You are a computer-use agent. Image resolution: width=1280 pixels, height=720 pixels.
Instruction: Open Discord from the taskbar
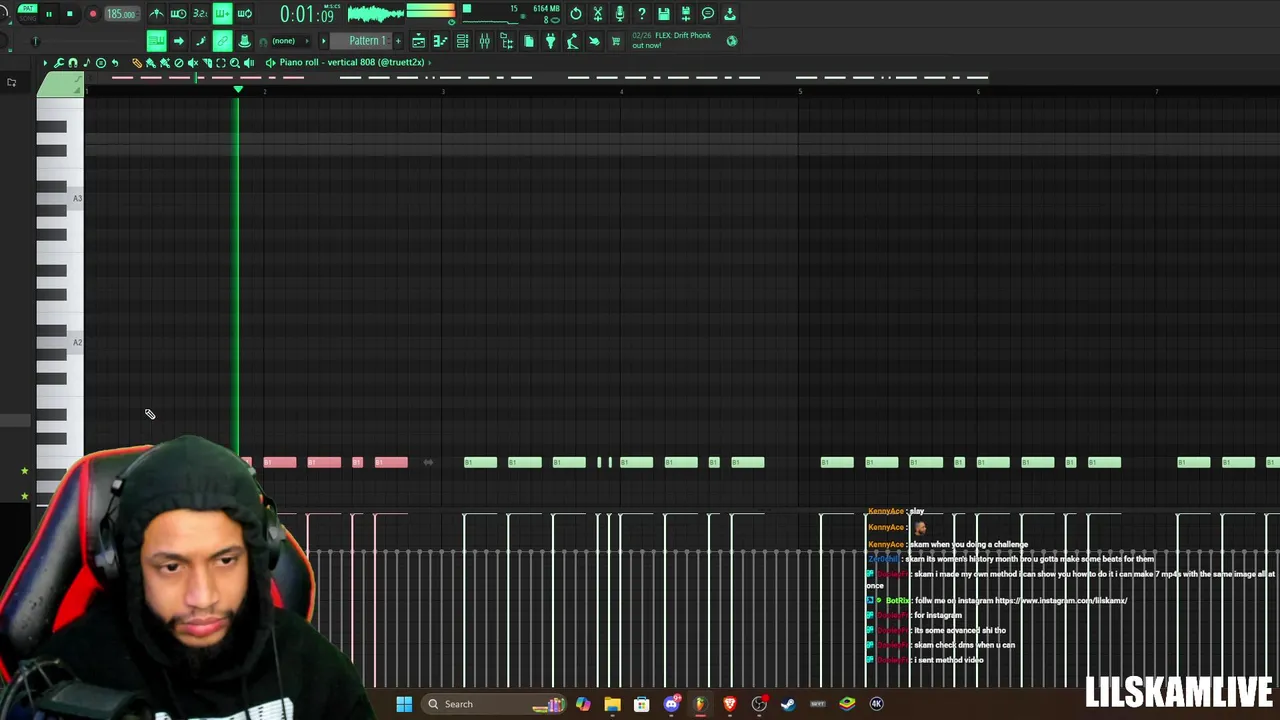pyautogui.click(x=671, y=704)
